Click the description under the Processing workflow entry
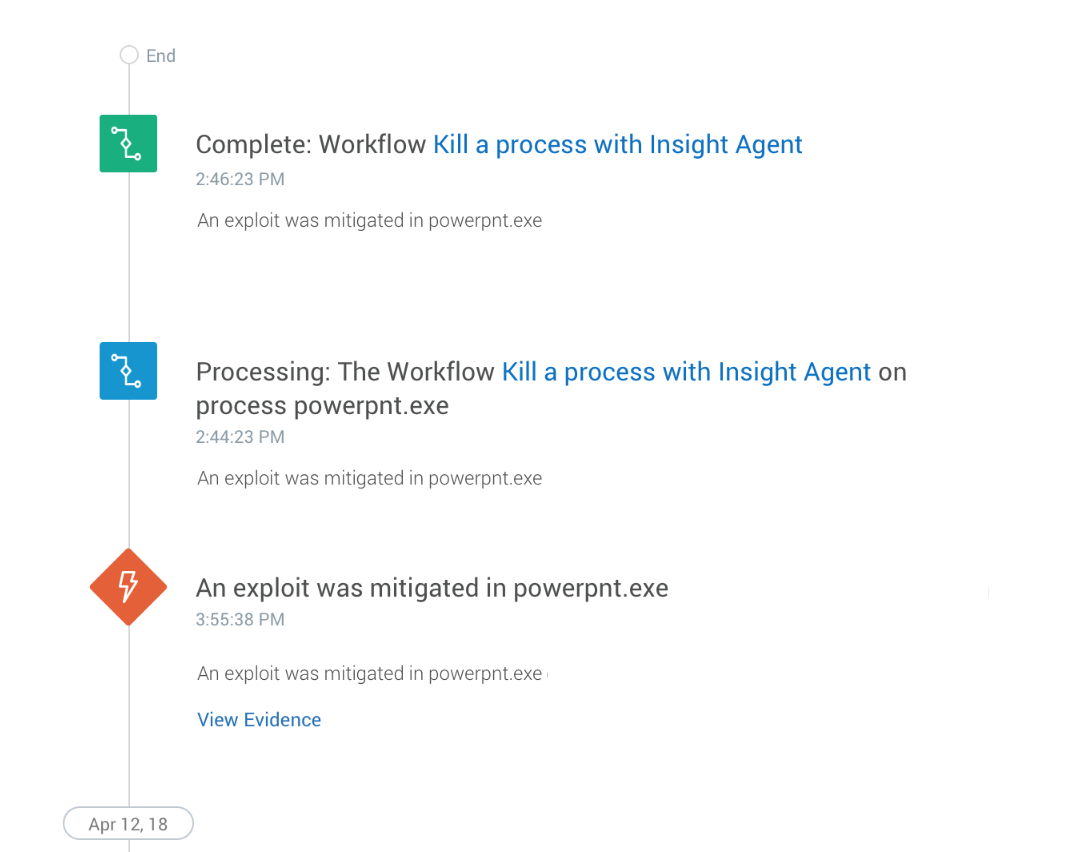Image resolution: width=1070 pixels, height=852 pixels. [369, 479]
